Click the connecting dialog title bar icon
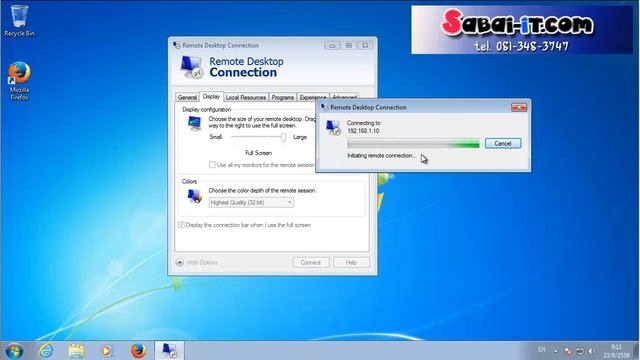 [324, 107]
